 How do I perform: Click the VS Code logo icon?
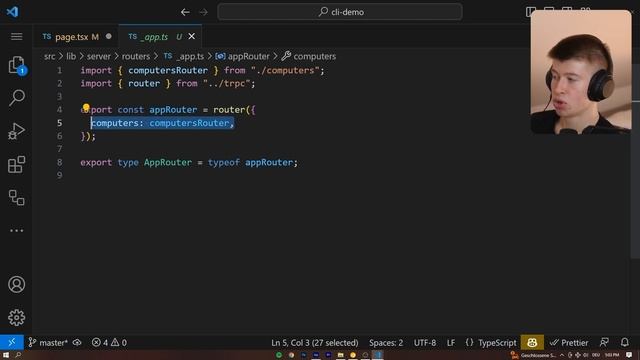click(x=13, y=11)
